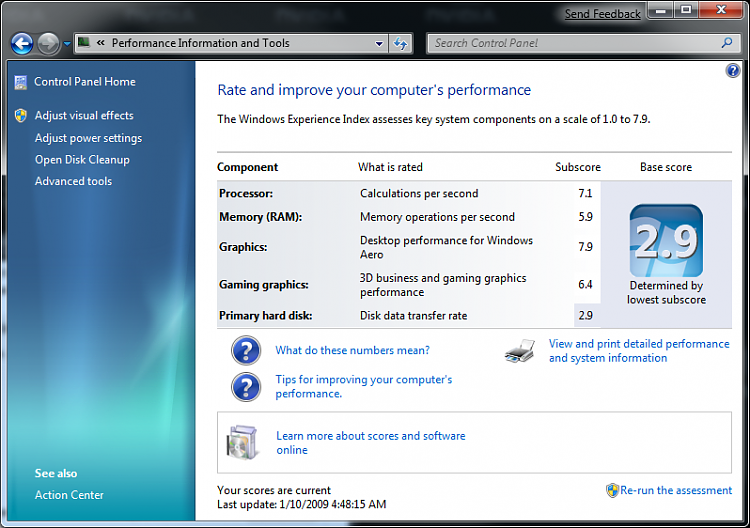
Task: Click question icon beside Tips for improving
Action: (246, 387)
